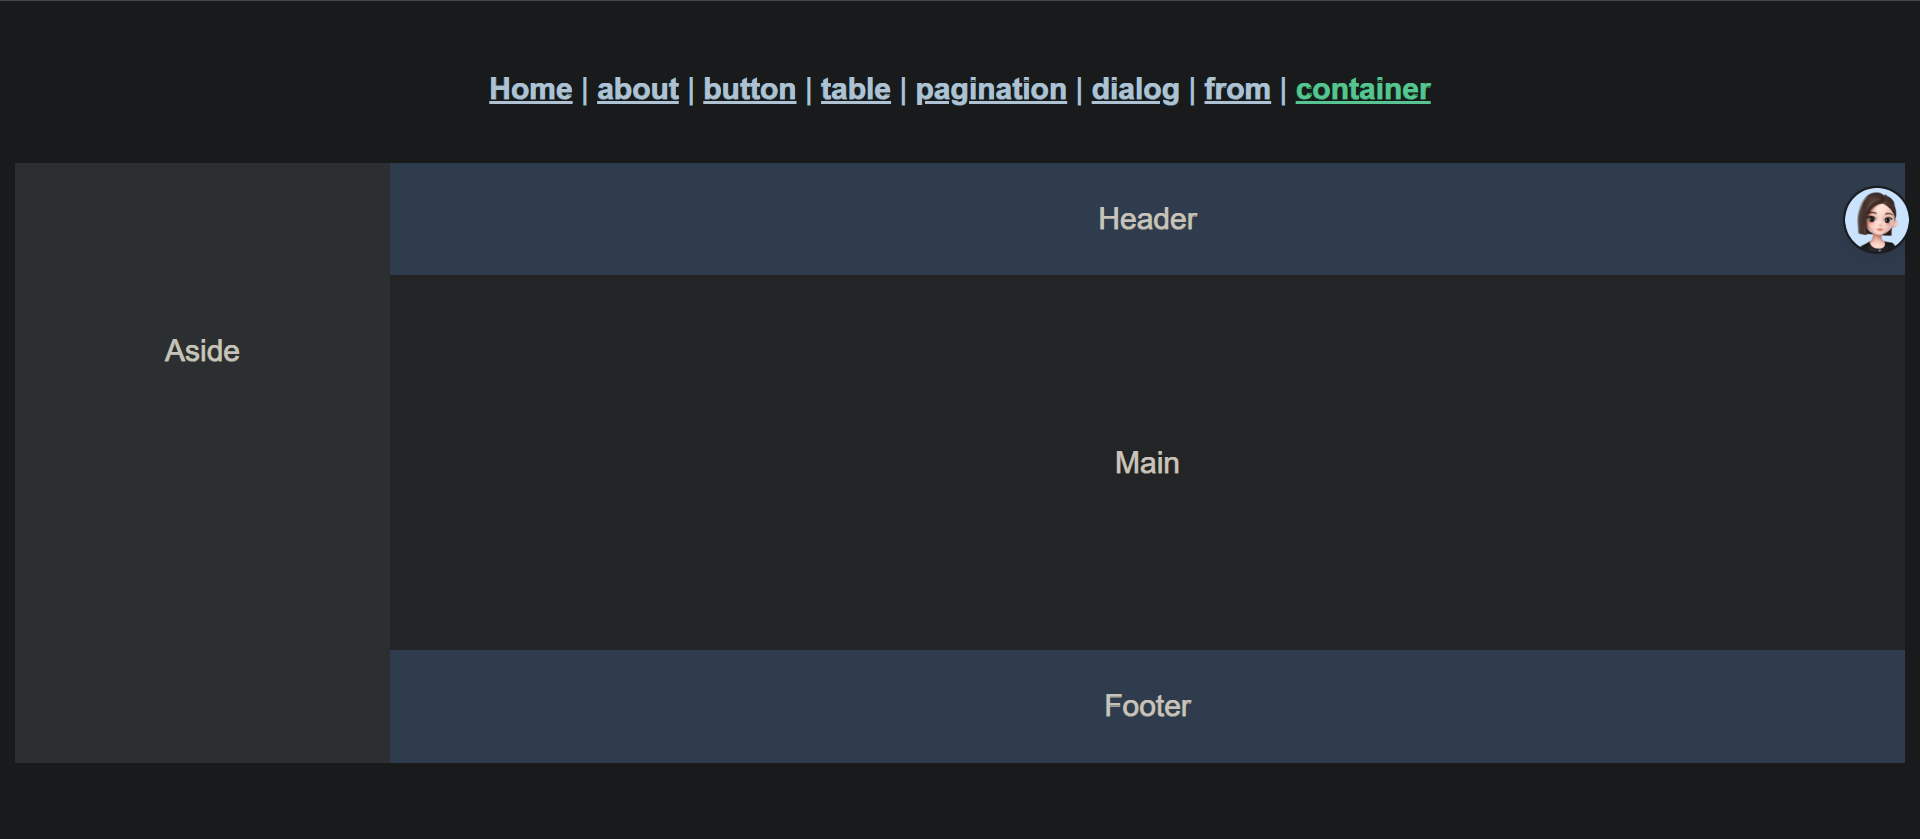Click the Header label text

click(1147, 219)
